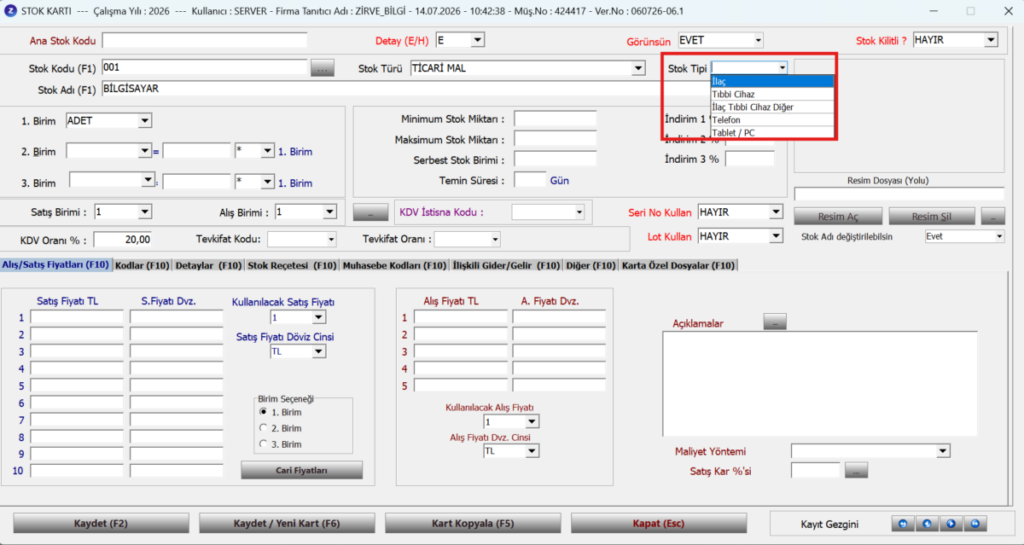Click Minimum Stok Miktarı input field
The width and height of the screenshot is (1024, 545).
tap(555, 119)
